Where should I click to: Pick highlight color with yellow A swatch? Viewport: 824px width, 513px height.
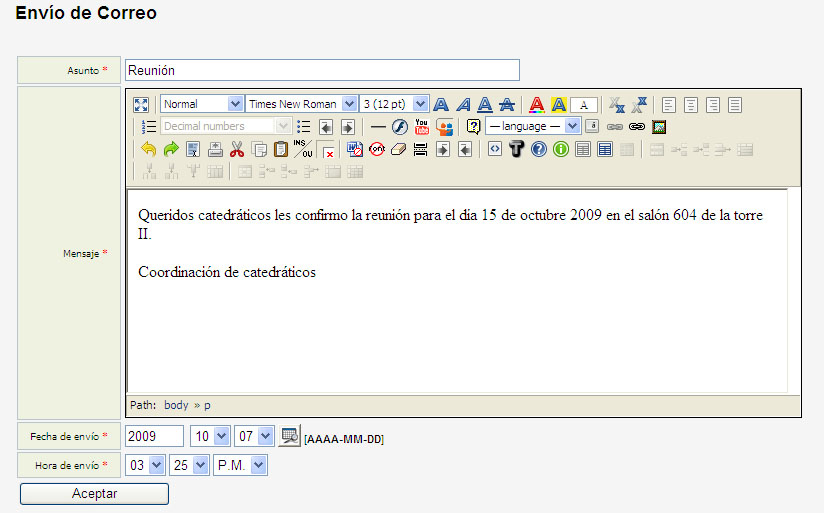point(559,105)
